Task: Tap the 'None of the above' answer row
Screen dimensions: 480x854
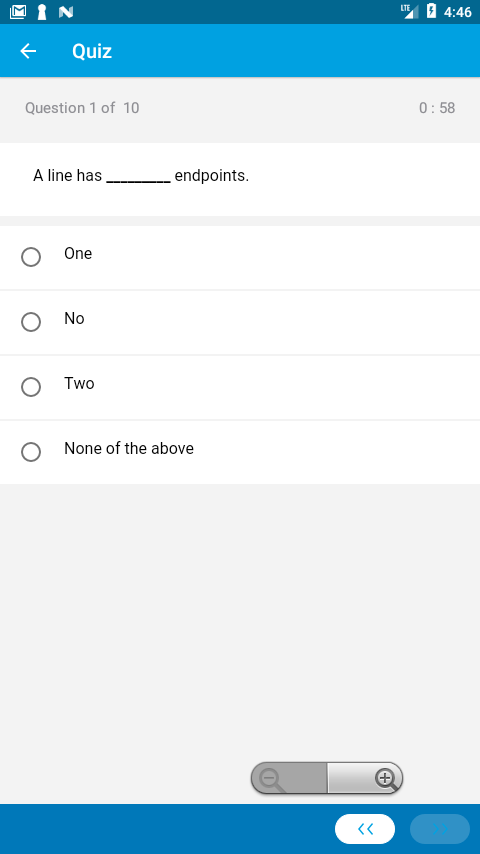Action: [240, 452]
